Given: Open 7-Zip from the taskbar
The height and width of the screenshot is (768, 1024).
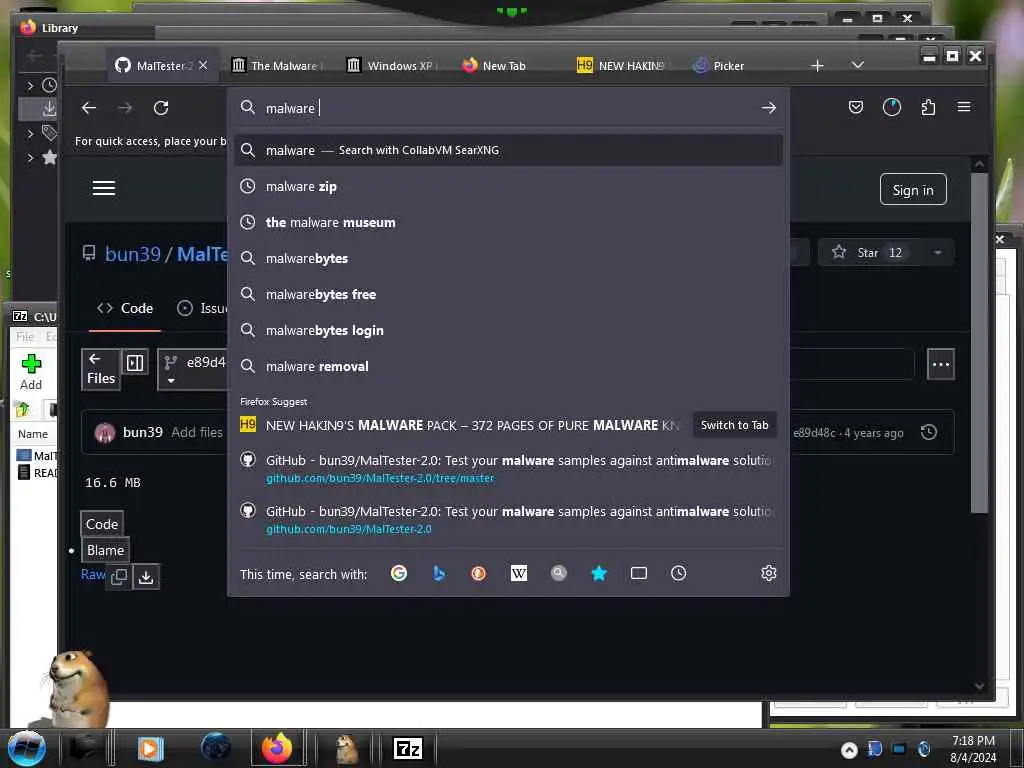Looking at the screenshot, I should (x=408, y=748).
